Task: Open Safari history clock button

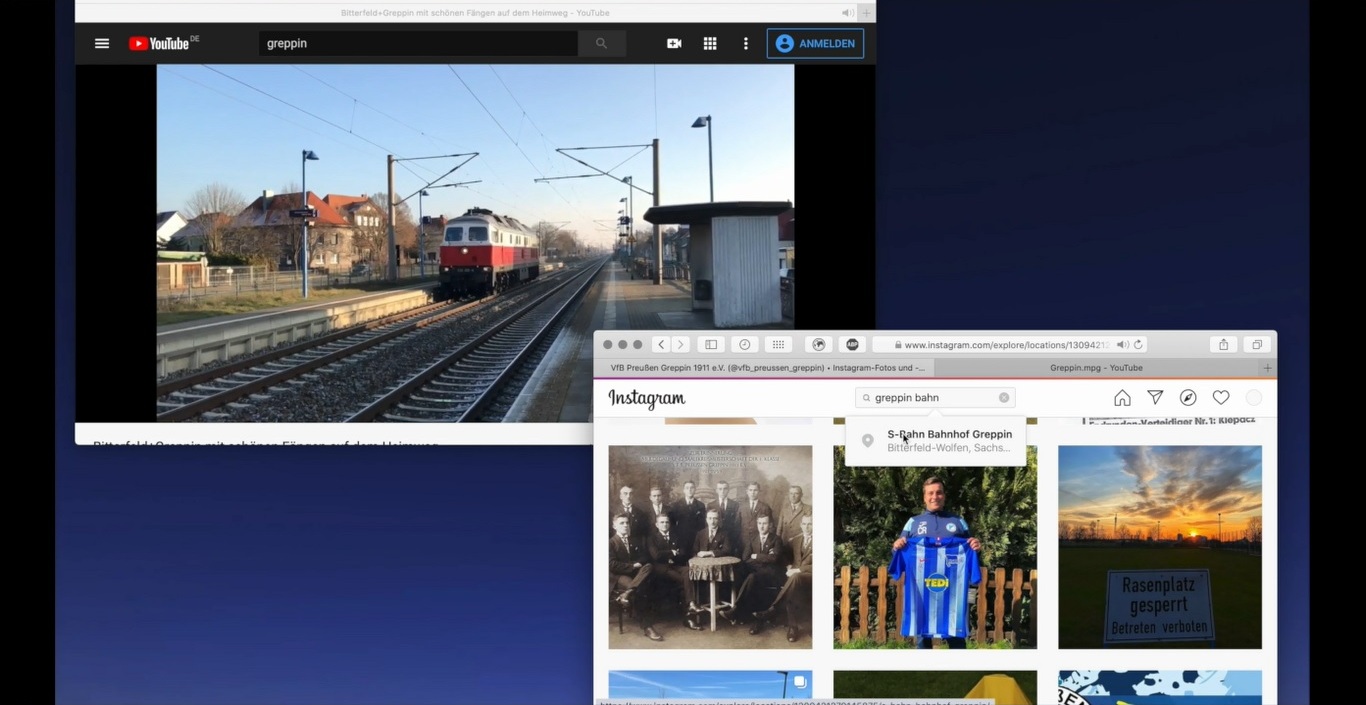Action: pyautogui.click(x=745, y=344)
